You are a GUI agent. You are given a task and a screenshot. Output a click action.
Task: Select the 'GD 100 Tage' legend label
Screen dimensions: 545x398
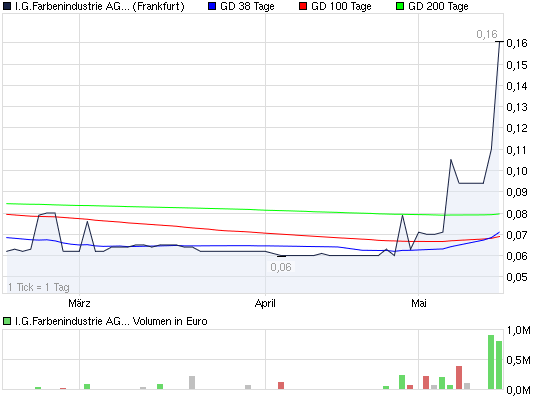point(341,6)
